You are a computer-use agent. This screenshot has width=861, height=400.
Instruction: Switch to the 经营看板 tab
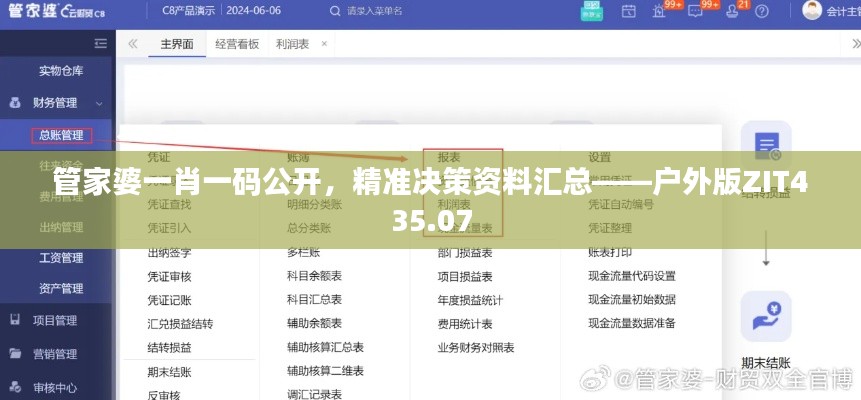237,45
